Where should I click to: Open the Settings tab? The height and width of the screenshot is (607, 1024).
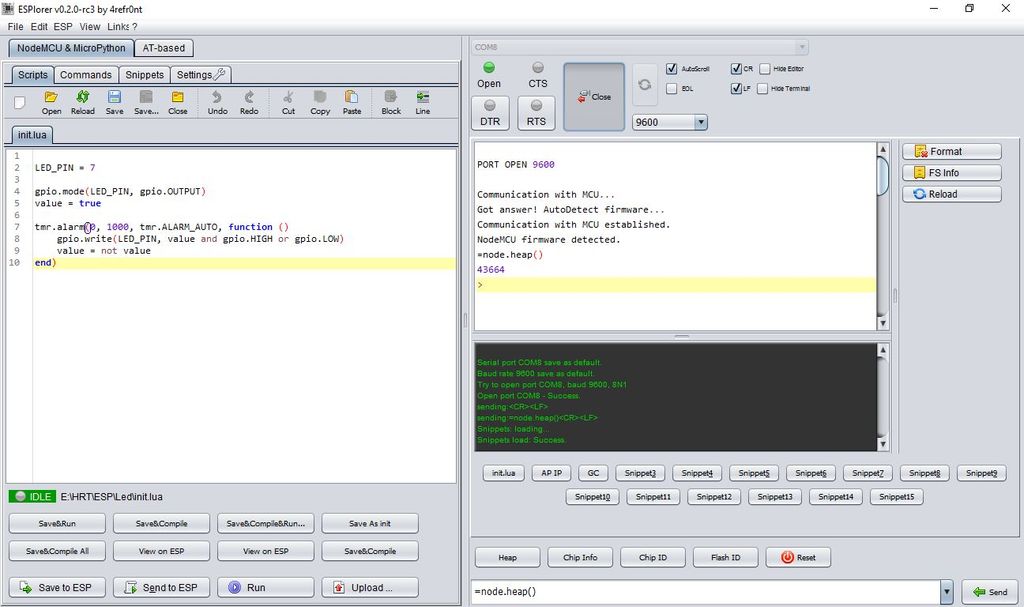[200, 74]
